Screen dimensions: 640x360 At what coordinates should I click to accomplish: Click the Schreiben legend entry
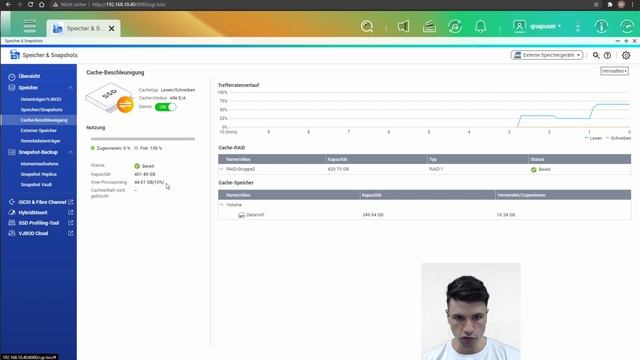[x=618, y=138]
